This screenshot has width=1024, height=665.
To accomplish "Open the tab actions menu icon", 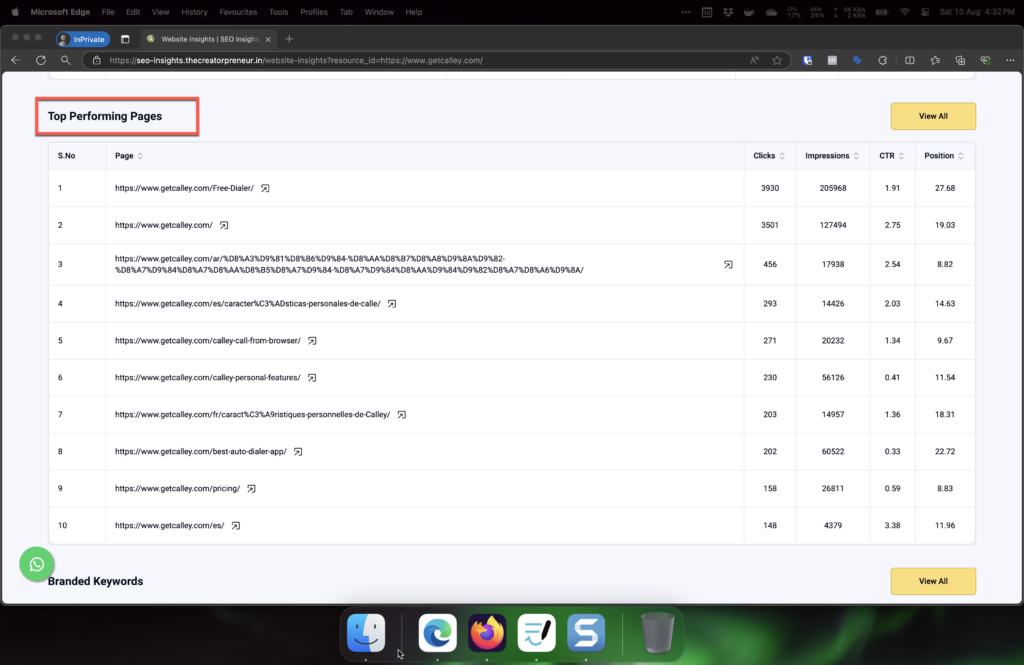I will click(125, 39).
